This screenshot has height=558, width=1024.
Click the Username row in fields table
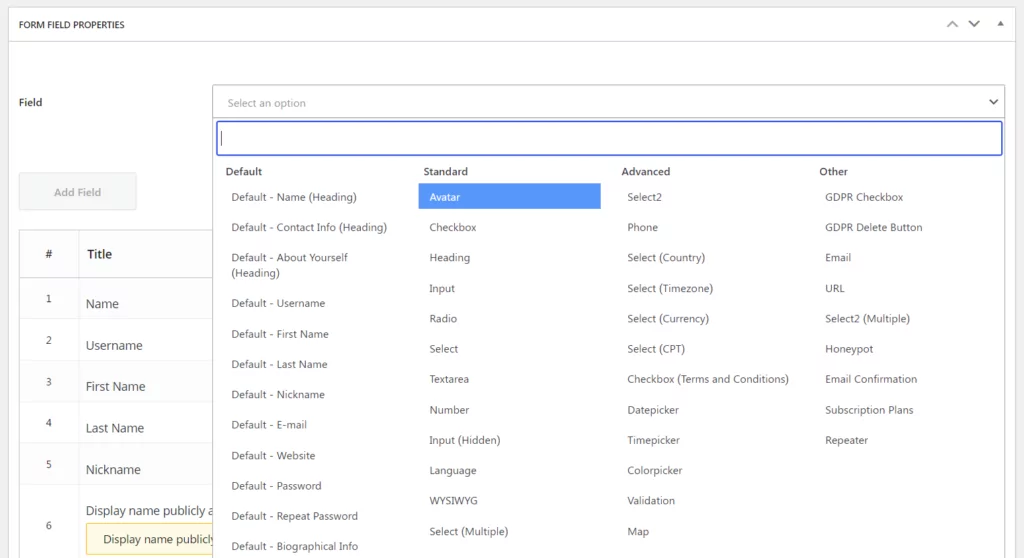pos(116,340)
